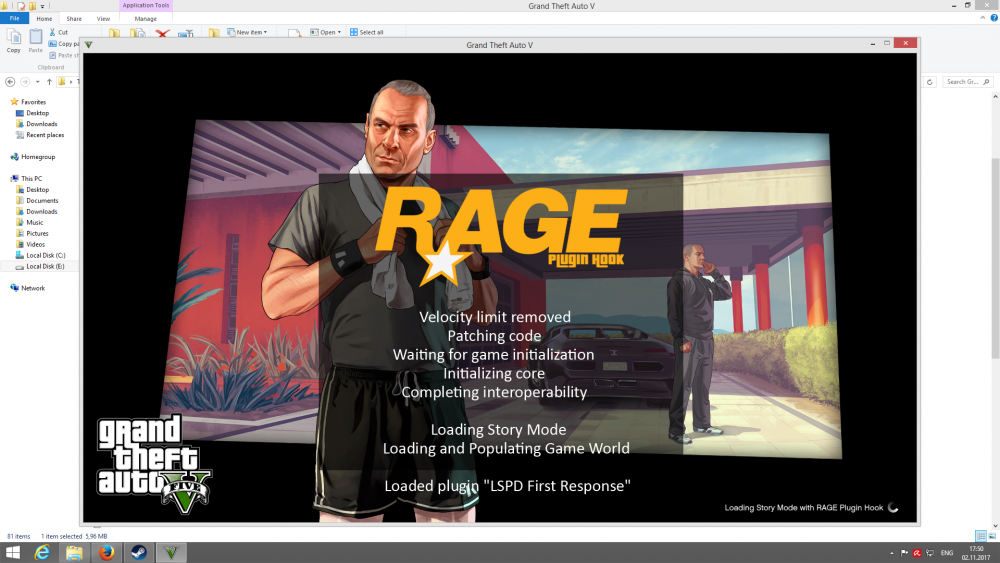Click the red X Delete icon in ribbon
The image size is (1000, 563).
coord(162,33)
